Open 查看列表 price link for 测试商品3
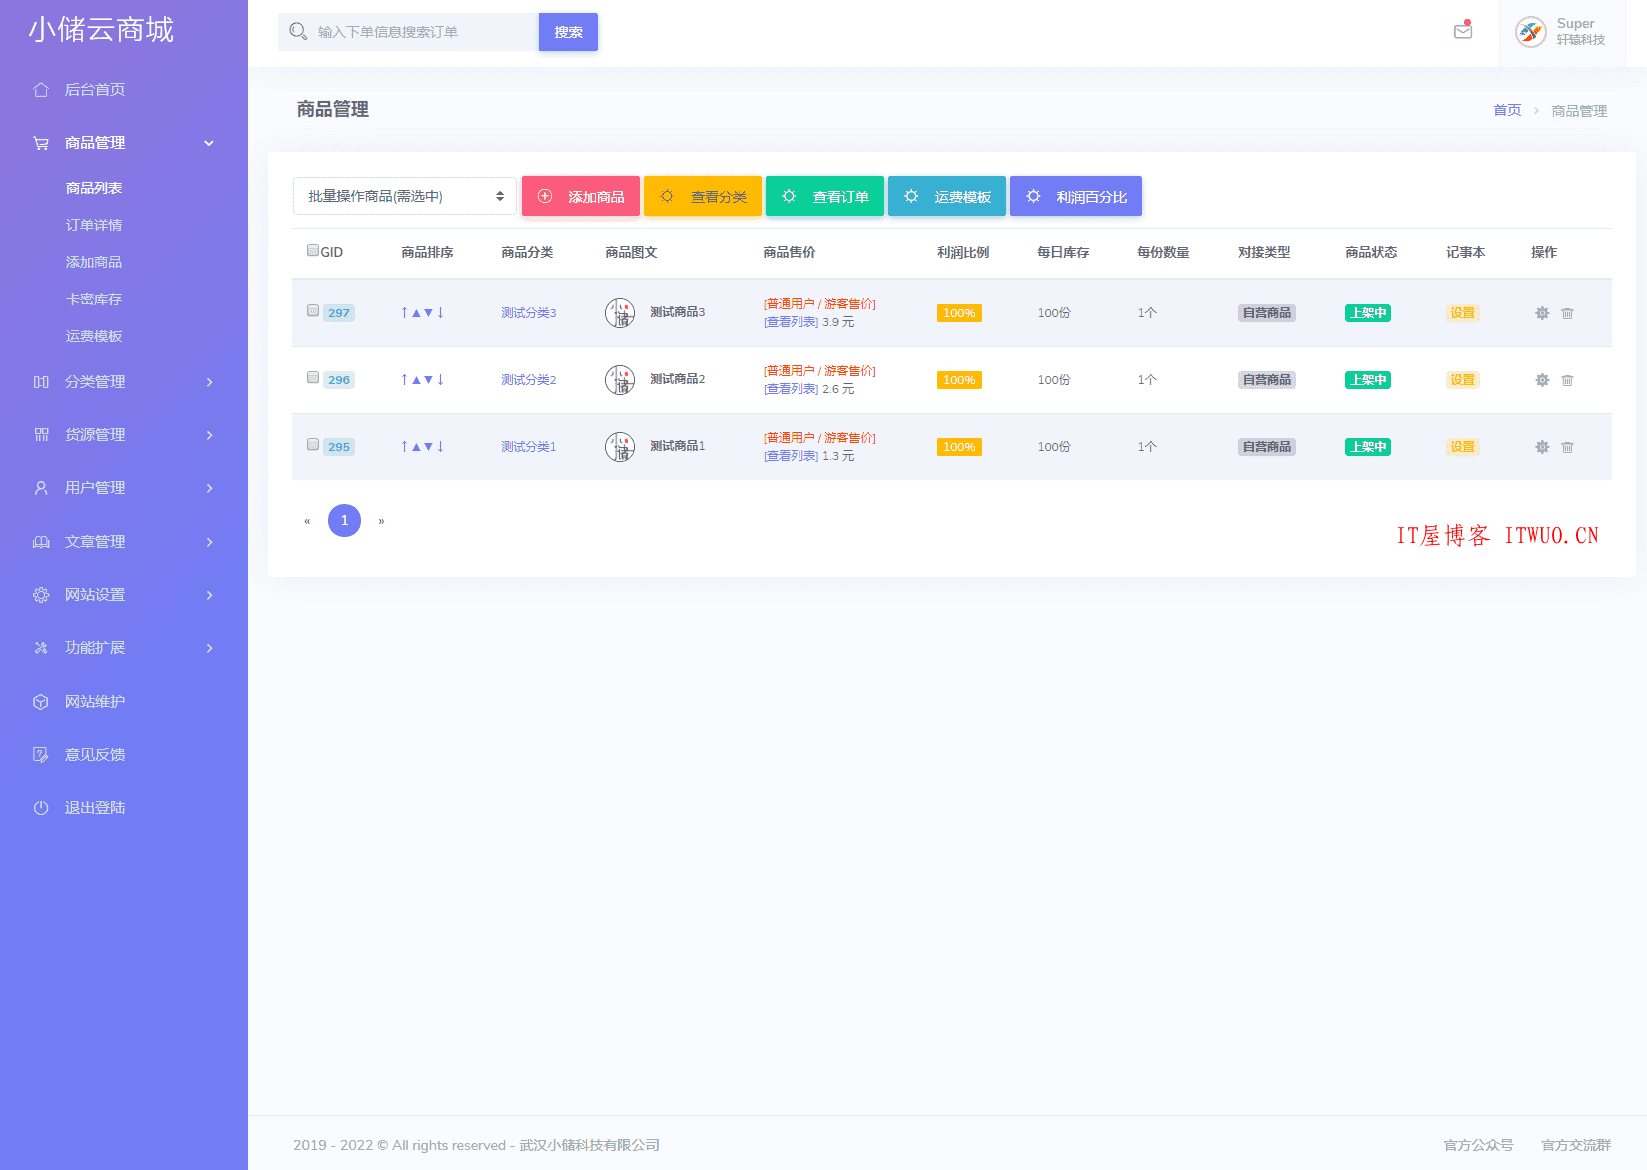 [x=791, y=322]
